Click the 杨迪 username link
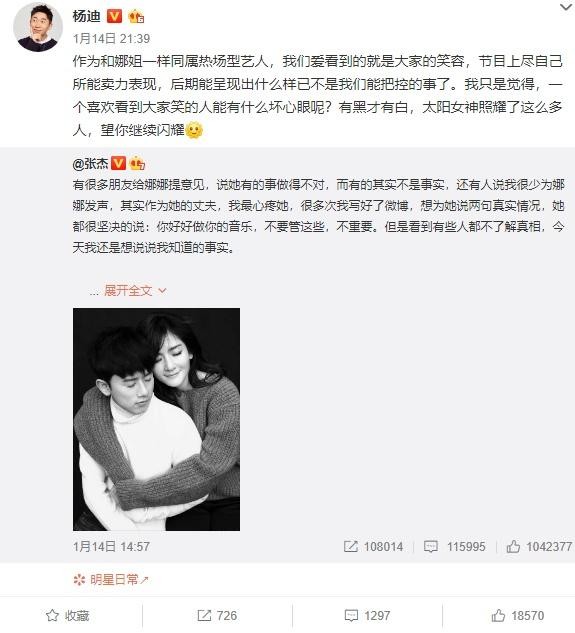The width and height of the screenshot is (575, 633). click(86, 16)
